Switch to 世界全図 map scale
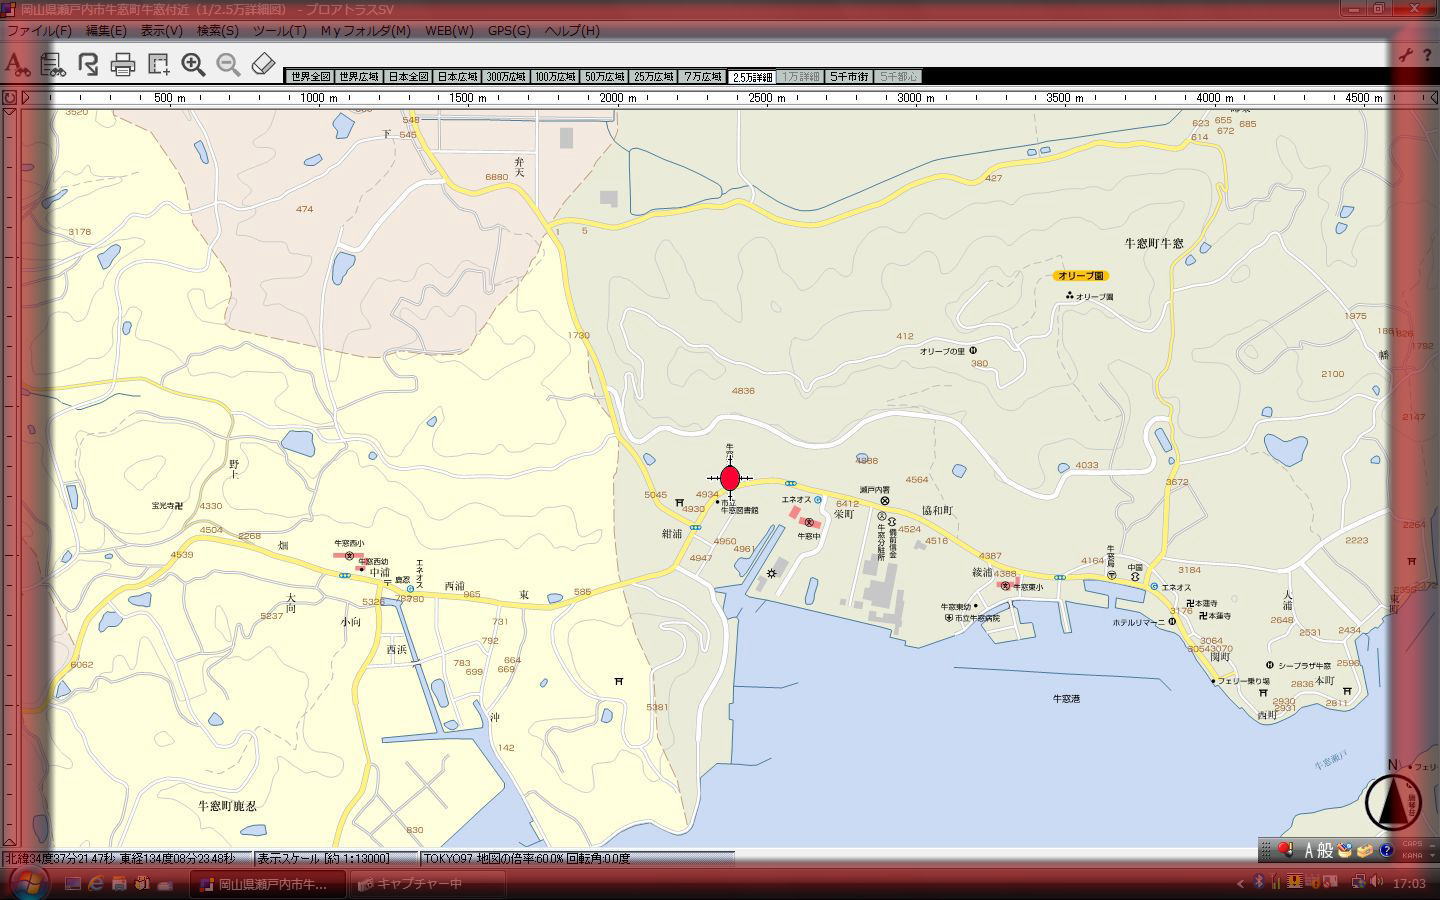Screen dimensions: 1440x900 point(309,77)
